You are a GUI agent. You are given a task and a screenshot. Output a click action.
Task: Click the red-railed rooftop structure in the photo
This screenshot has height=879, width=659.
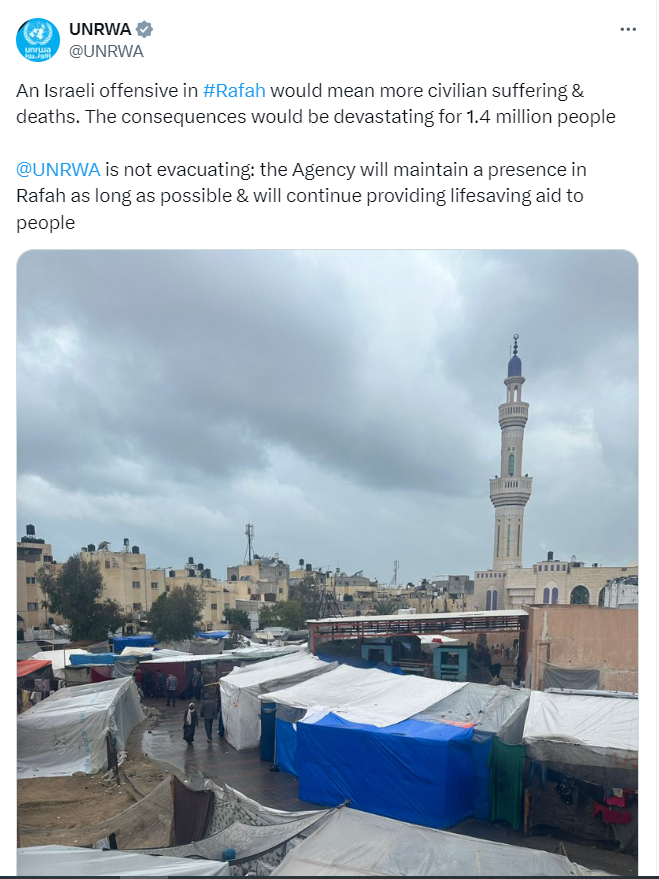(417, 623)
